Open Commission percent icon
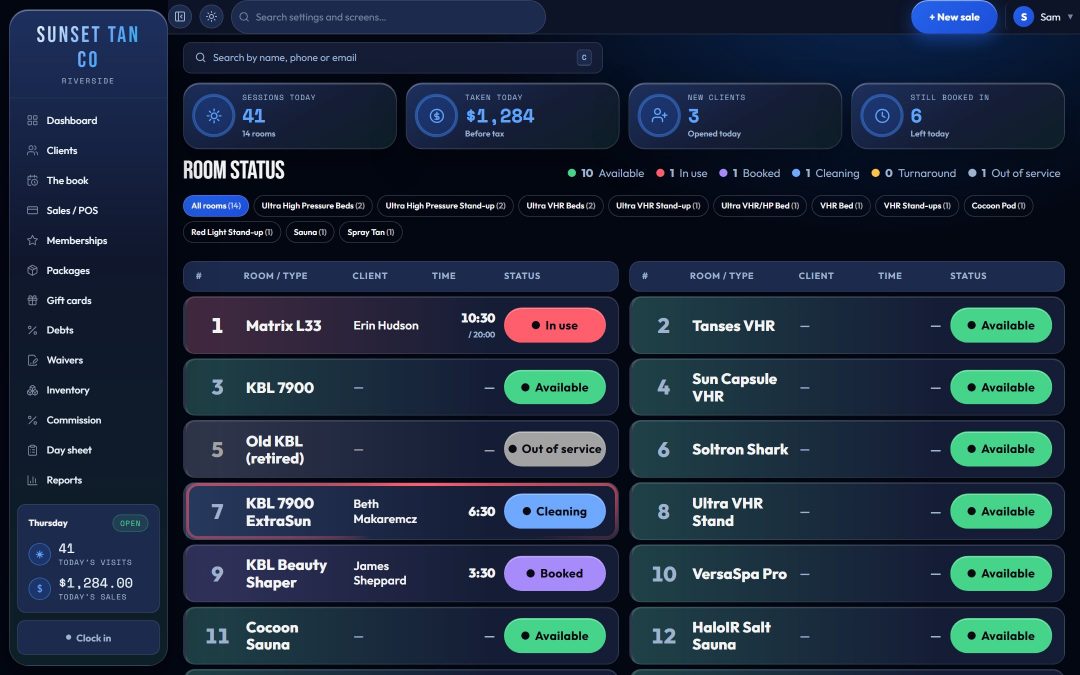 [32, 420]
